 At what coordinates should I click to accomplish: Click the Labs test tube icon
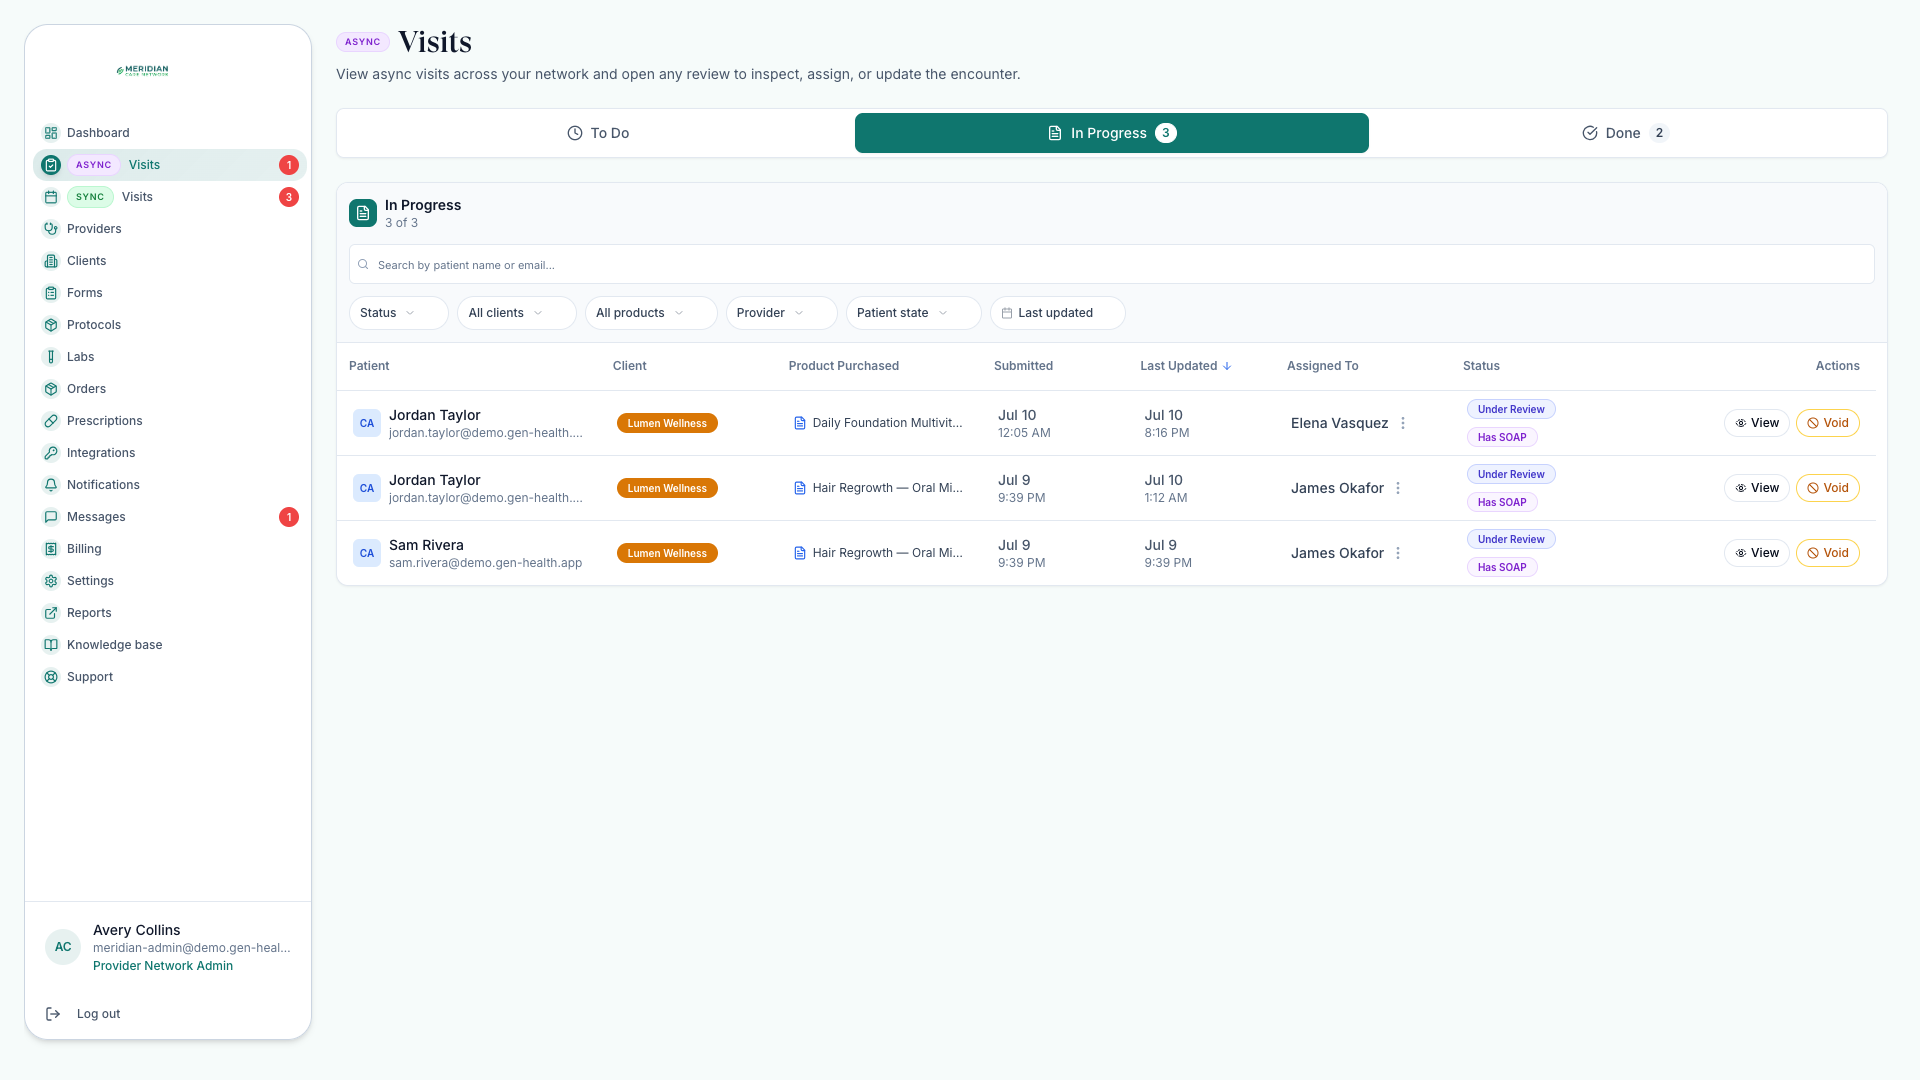(51, 357)
